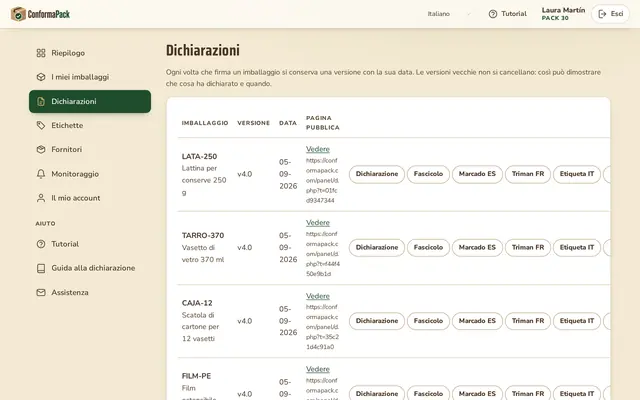Go to Riepilogo in the sidebar
Screen dimensions: 640x400
[90, 53]
